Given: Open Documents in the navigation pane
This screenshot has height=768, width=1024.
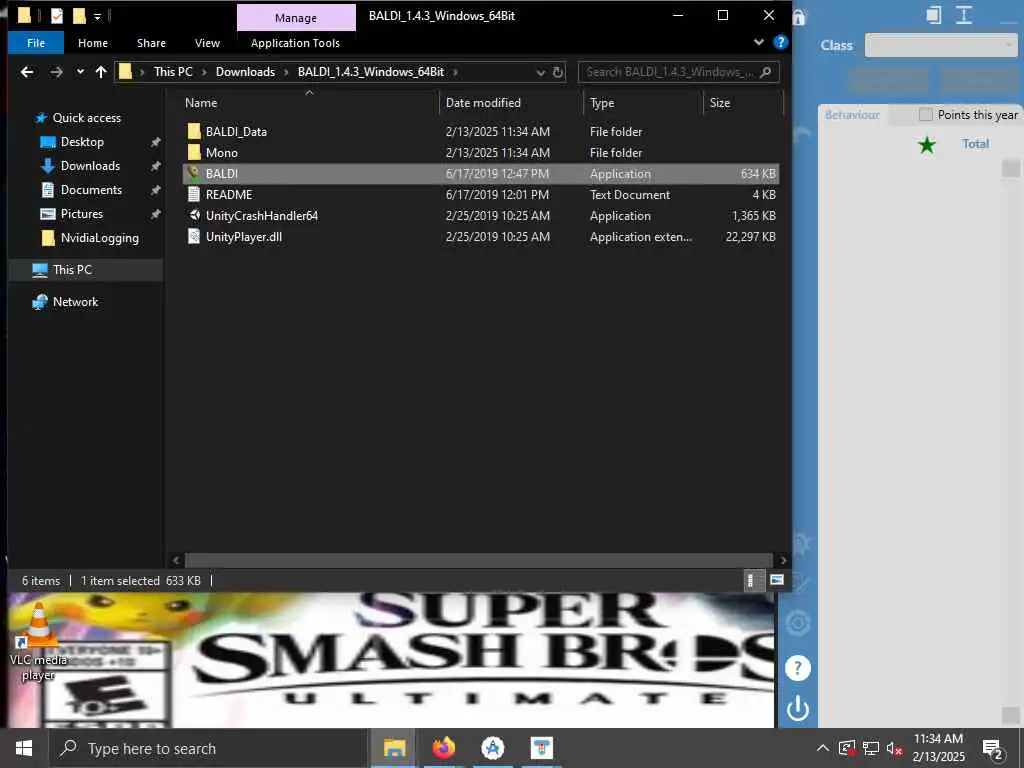Looking at the screenshot, I should pyautogui.click(x=91, y=190).
